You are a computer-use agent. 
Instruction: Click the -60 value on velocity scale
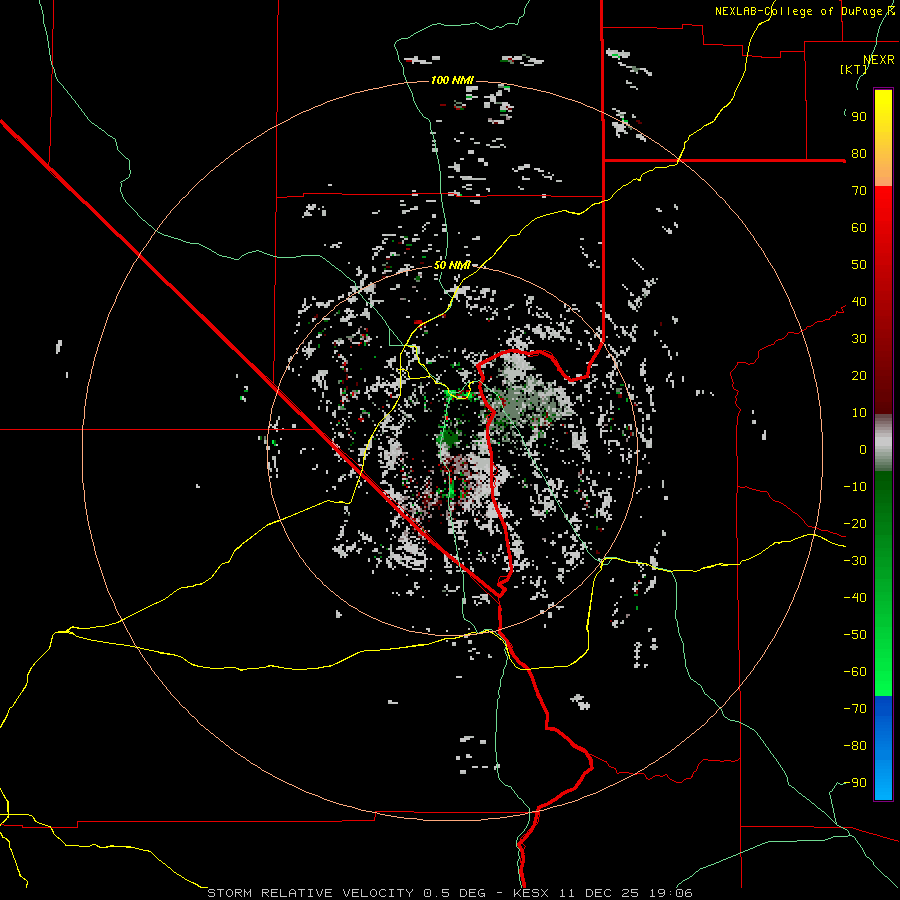(x=855, y=672)
